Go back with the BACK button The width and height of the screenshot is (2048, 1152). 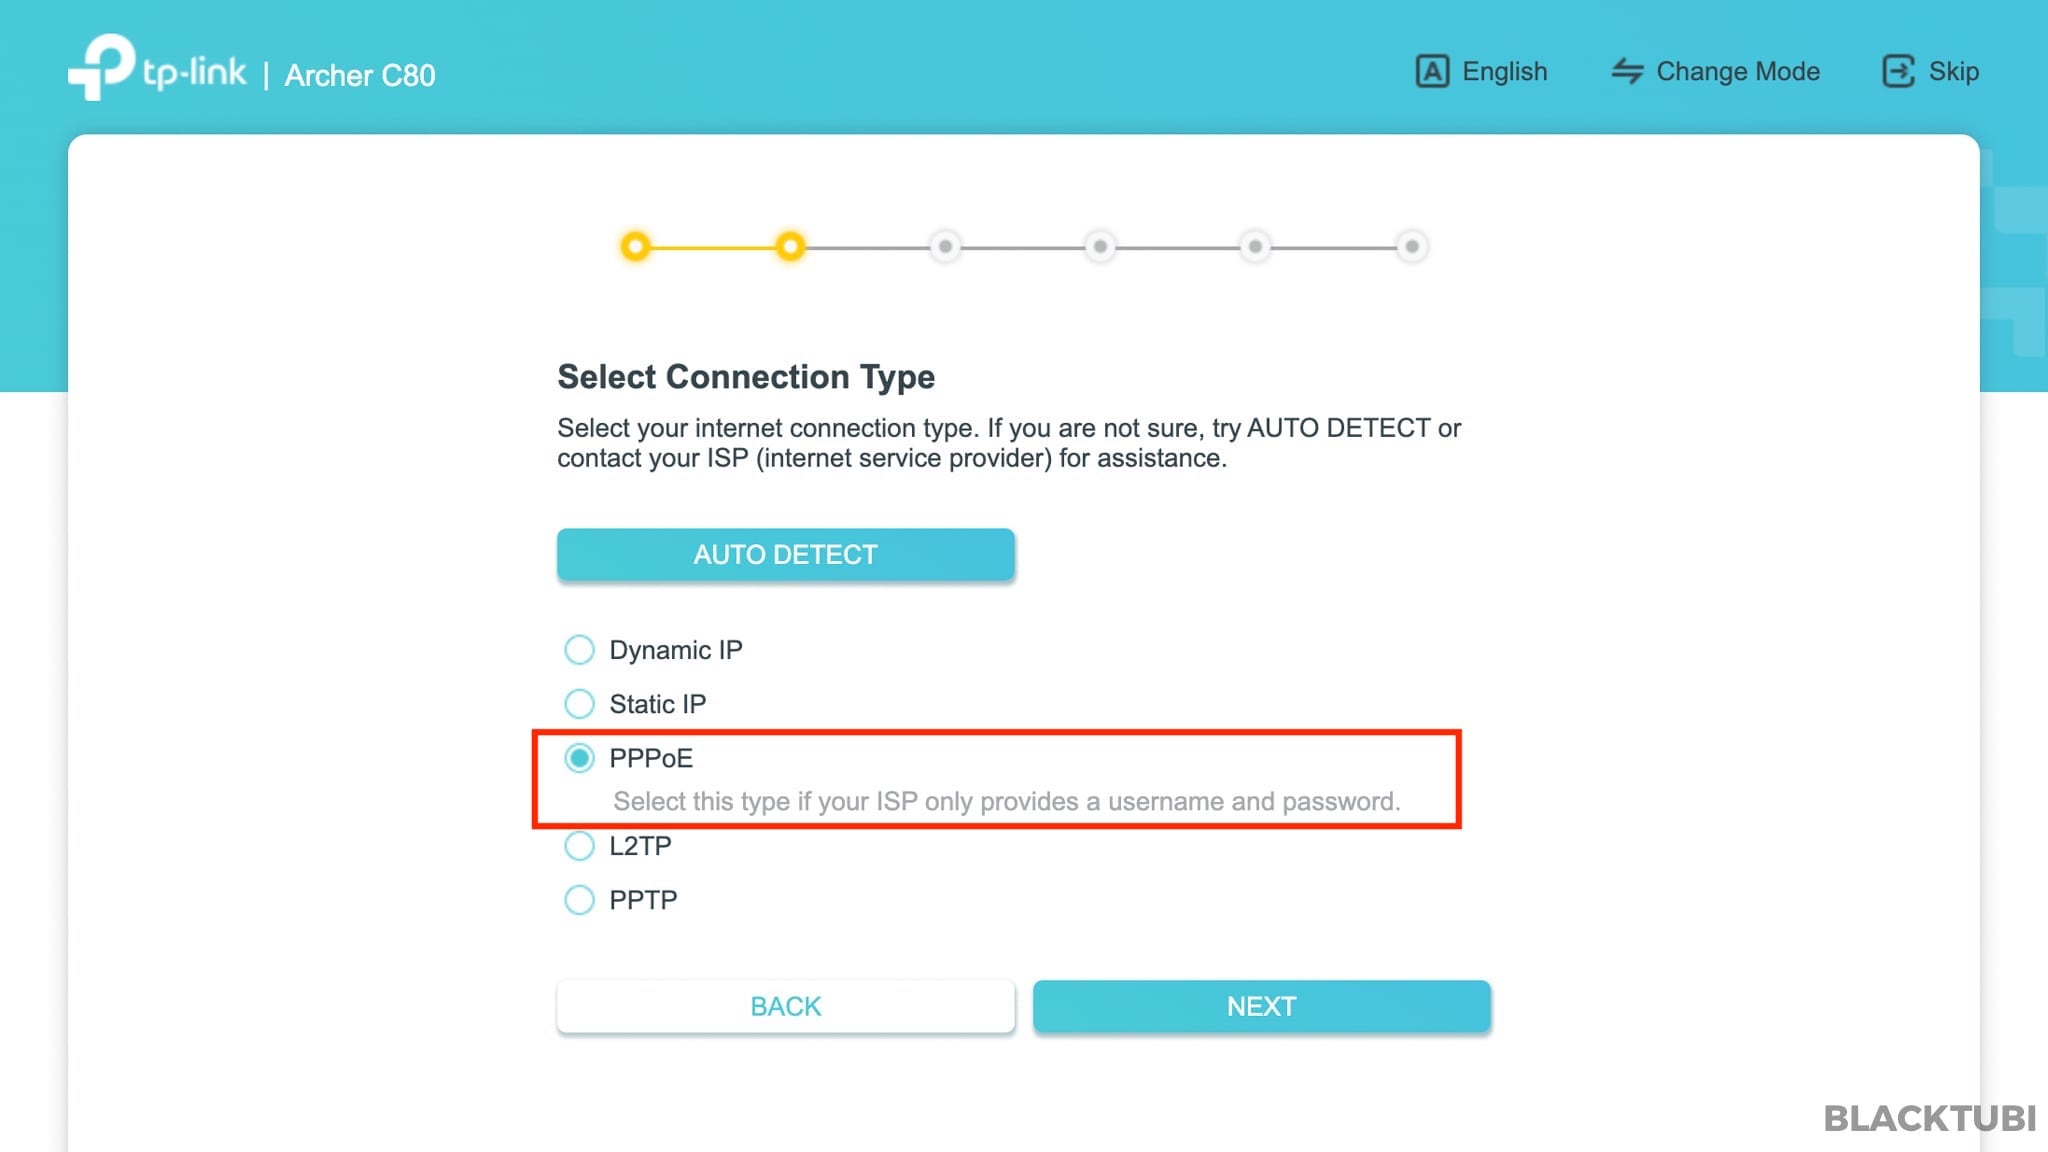pyautogui.click(x=785, y=1006)
